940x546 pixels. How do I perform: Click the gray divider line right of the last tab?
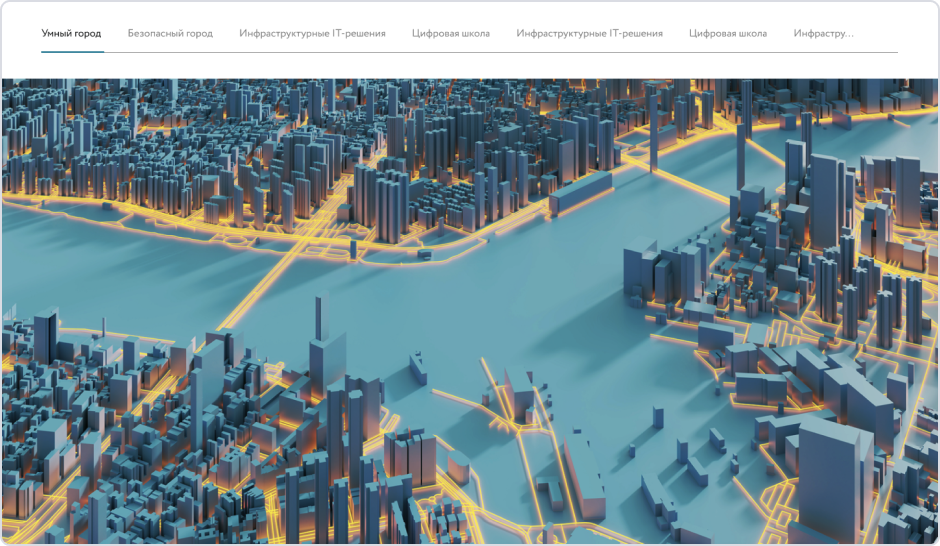[x=880, y=52]
